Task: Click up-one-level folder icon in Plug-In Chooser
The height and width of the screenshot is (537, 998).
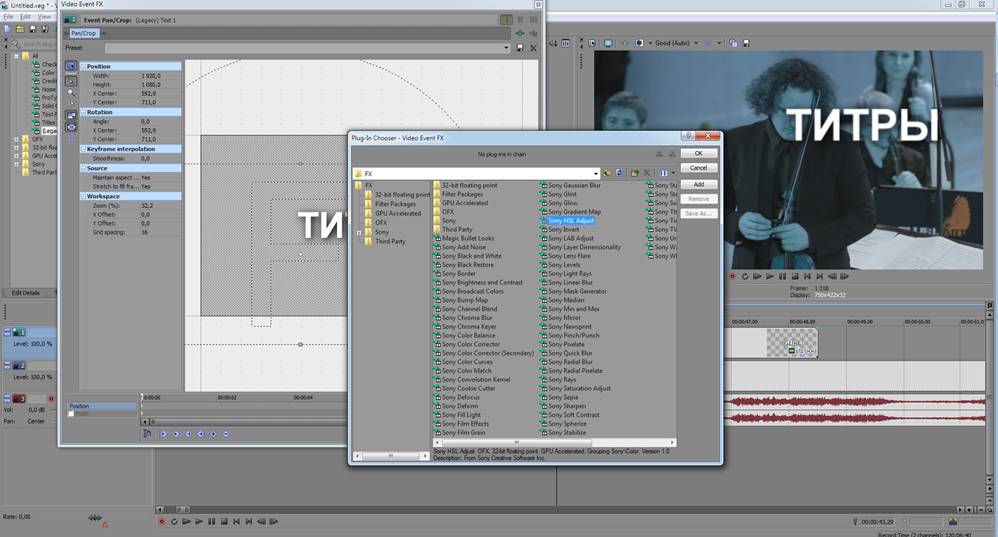Action: [607, 173]
